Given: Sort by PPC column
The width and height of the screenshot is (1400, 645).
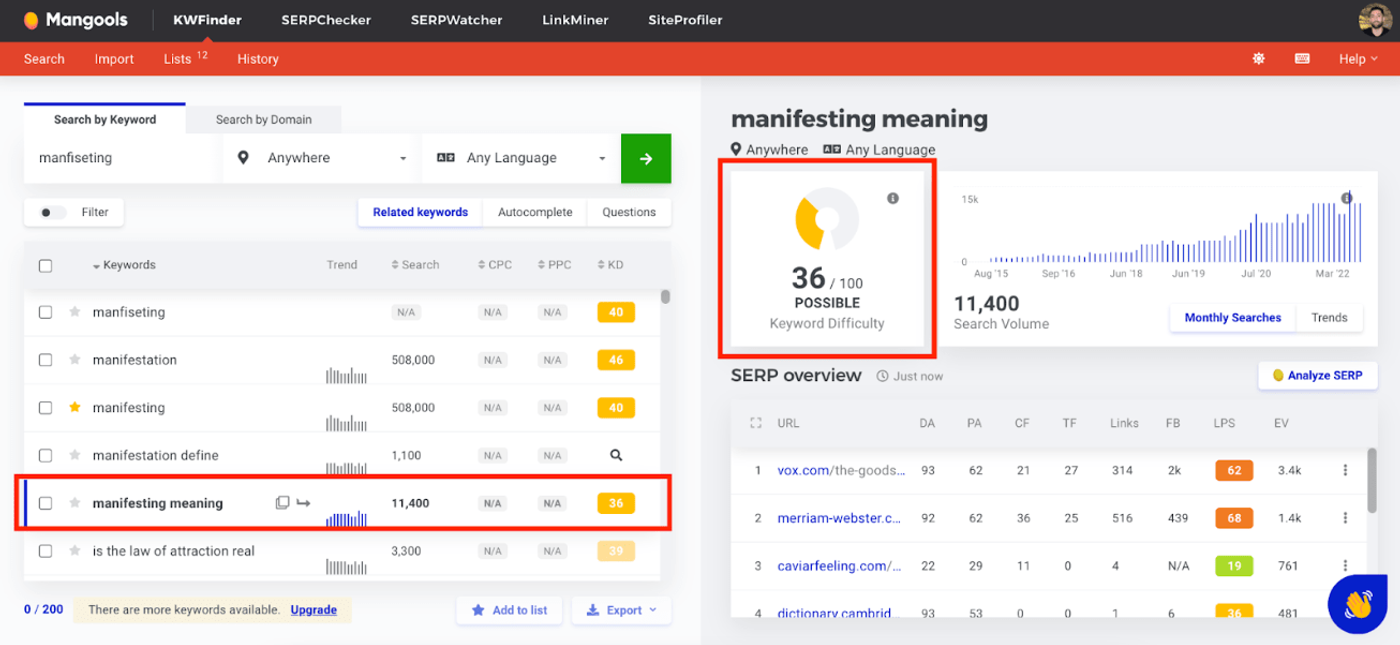Looking at the screenshot, I should coord(554,265).
